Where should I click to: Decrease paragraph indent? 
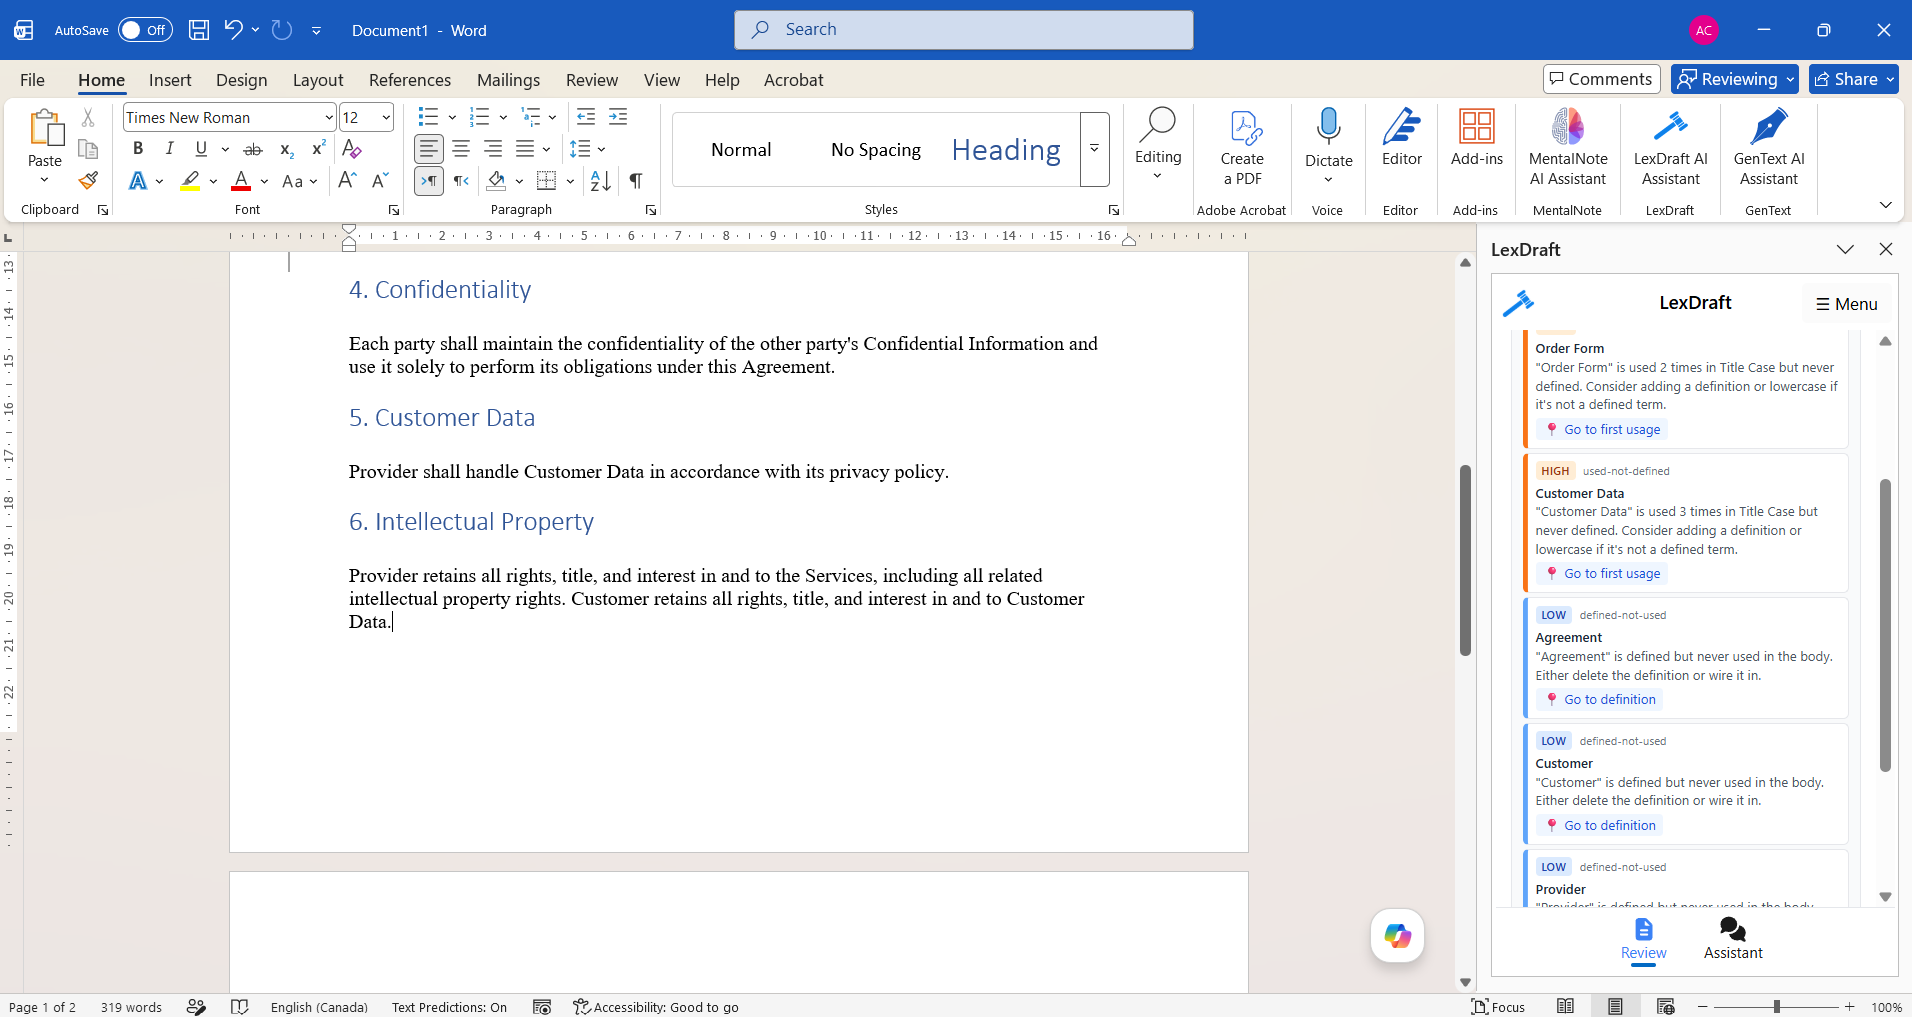pos(586,117)
